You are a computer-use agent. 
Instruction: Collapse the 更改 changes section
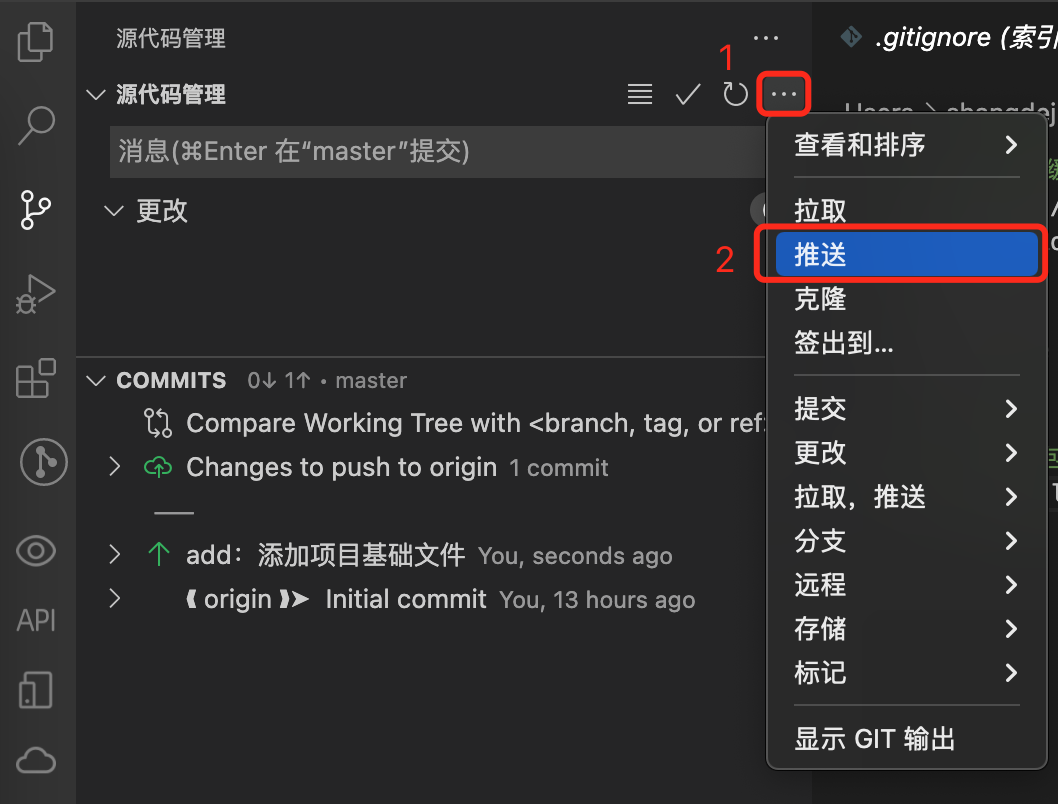click(x=114, y=211)
